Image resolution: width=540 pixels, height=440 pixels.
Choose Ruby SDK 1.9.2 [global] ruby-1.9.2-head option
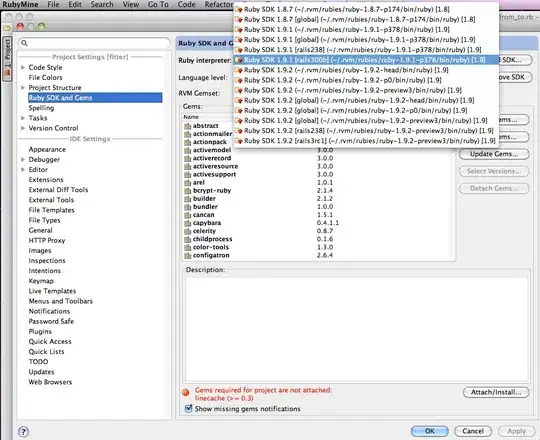366,100
